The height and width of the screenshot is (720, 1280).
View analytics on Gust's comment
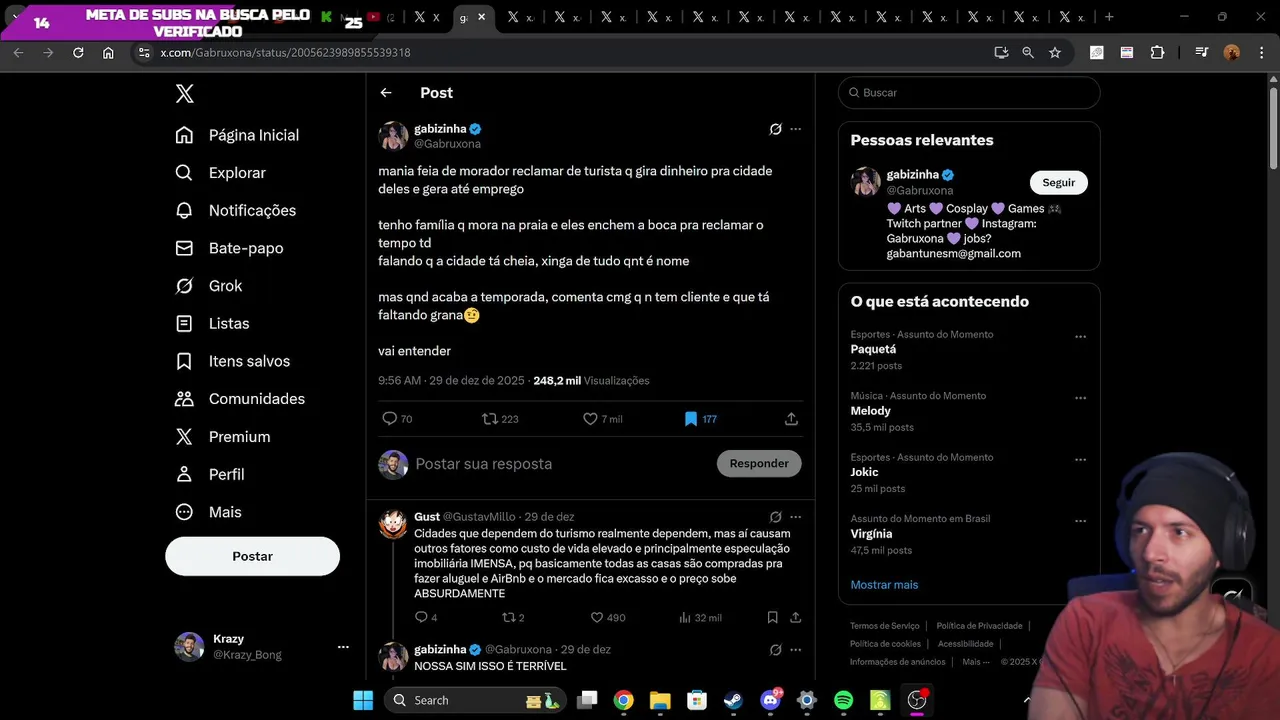click(x=700, y=618)
